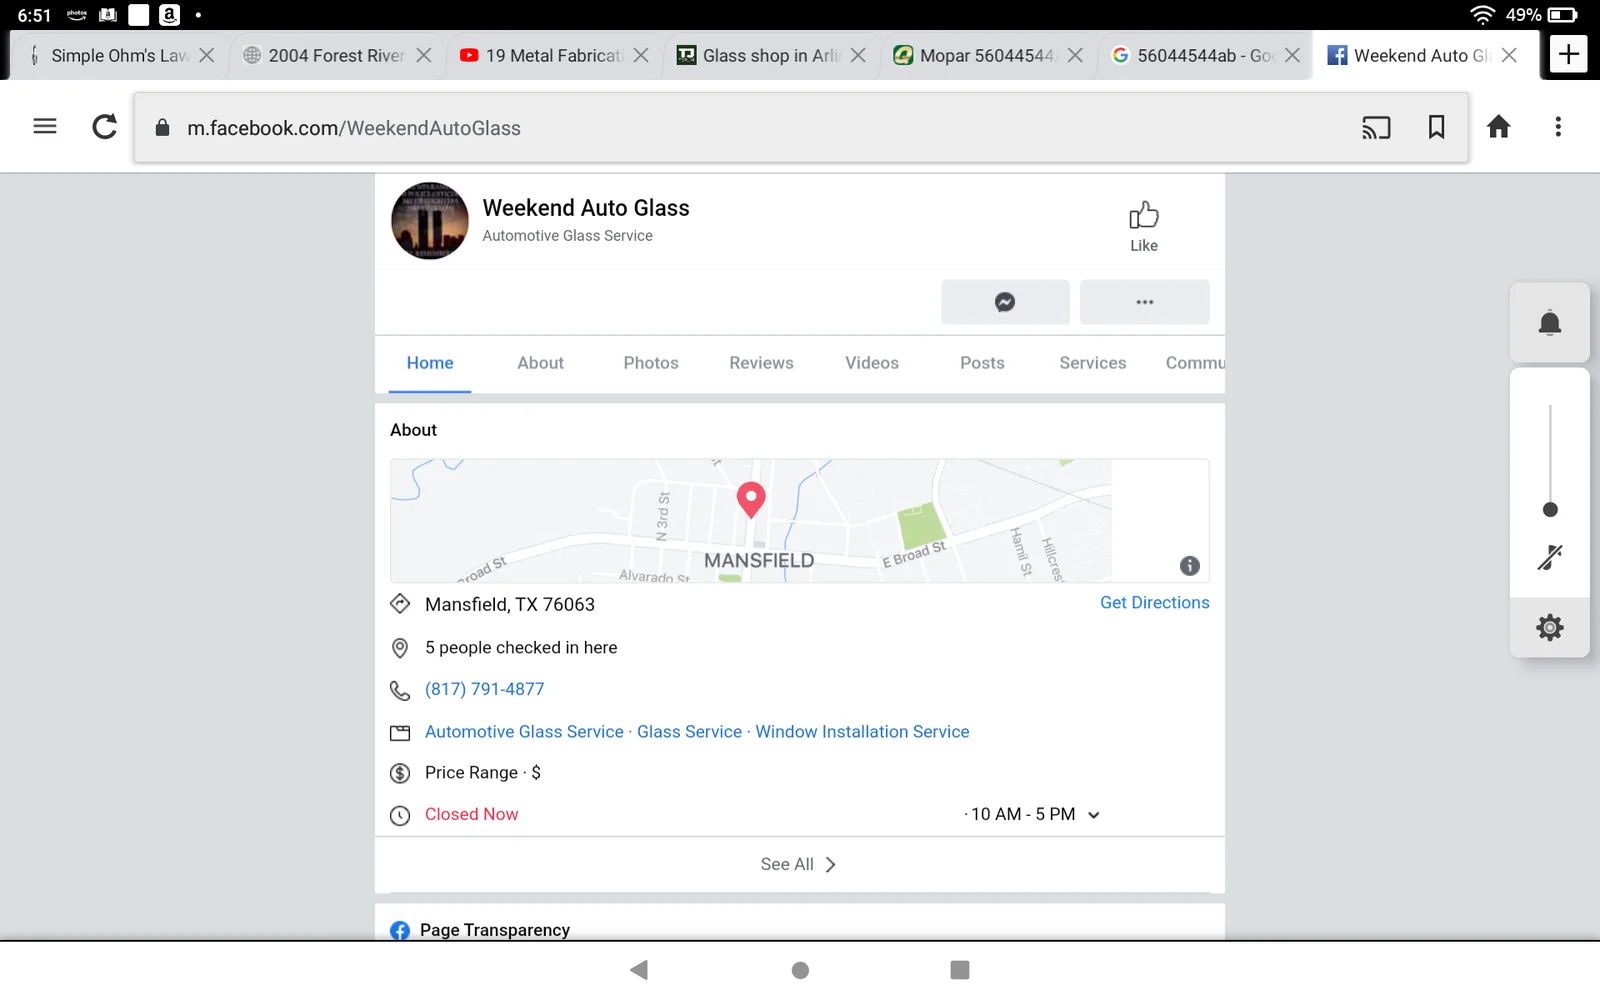Tap the notification bell on side panel
The height and width of the screenshot is (1000, 1600).
tap(1550, 323)
